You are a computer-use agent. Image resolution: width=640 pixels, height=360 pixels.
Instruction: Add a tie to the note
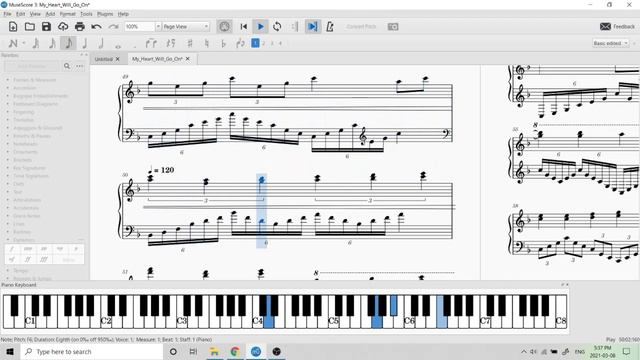[151, 43]
